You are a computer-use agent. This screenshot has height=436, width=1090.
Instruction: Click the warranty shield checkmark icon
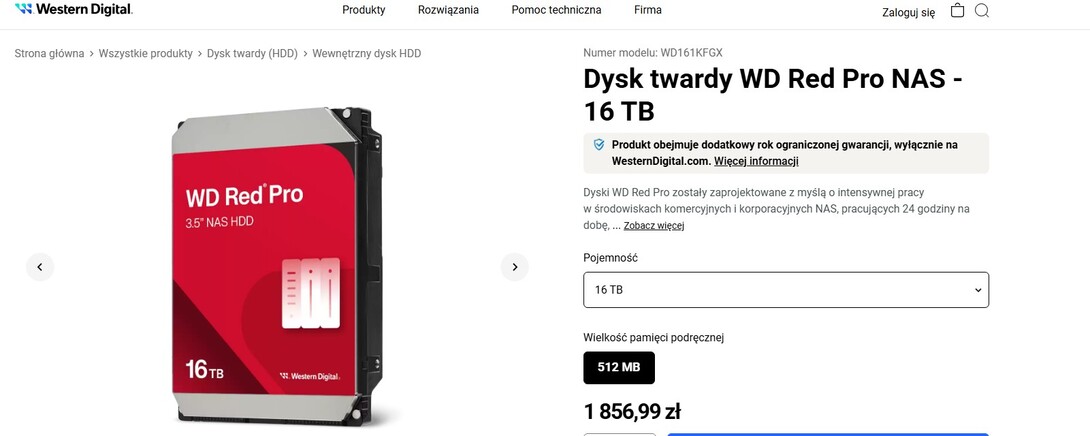[x=599, y=145]
